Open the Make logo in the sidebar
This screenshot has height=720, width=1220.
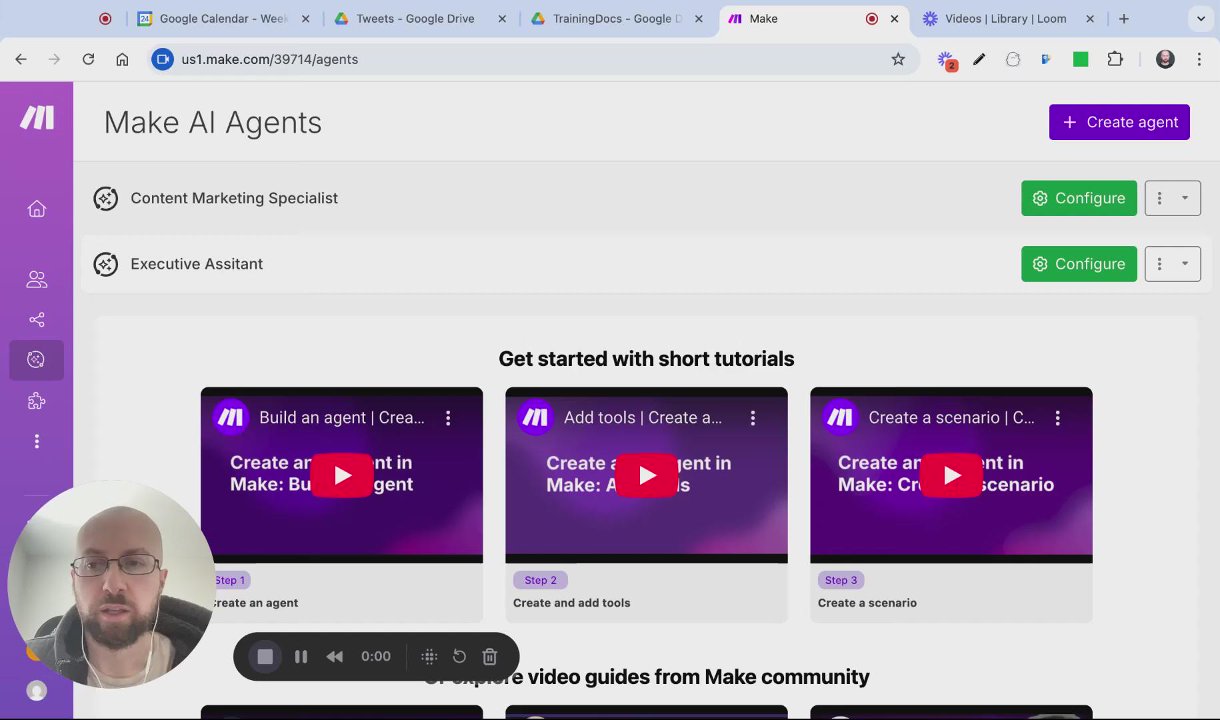click(x=37, y=118)
